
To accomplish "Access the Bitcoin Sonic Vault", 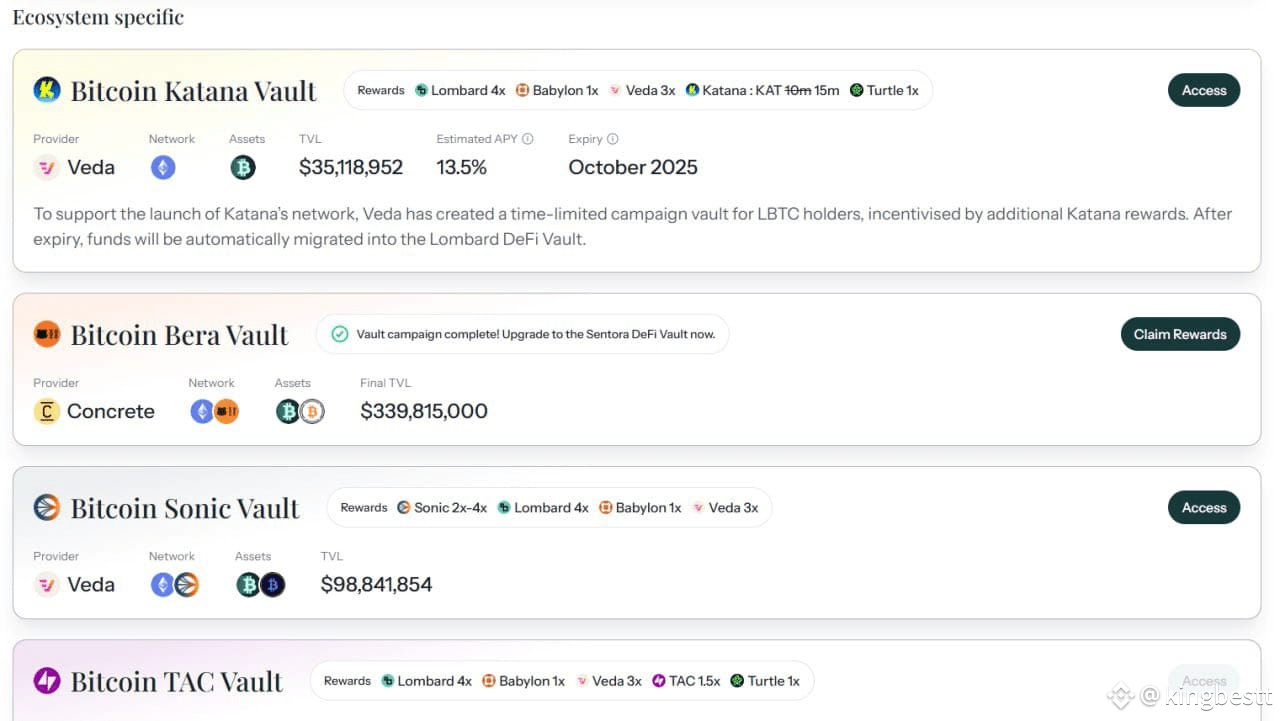I will pos(1204,507).
